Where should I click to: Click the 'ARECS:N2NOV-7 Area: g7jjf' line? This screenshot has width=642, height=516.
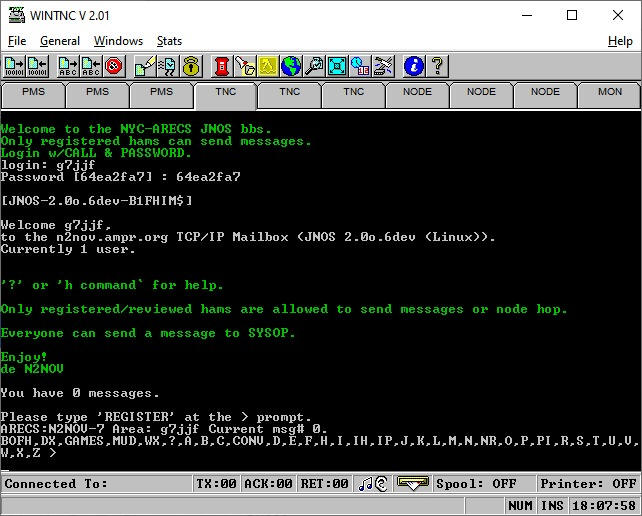[x=164, y=429]
